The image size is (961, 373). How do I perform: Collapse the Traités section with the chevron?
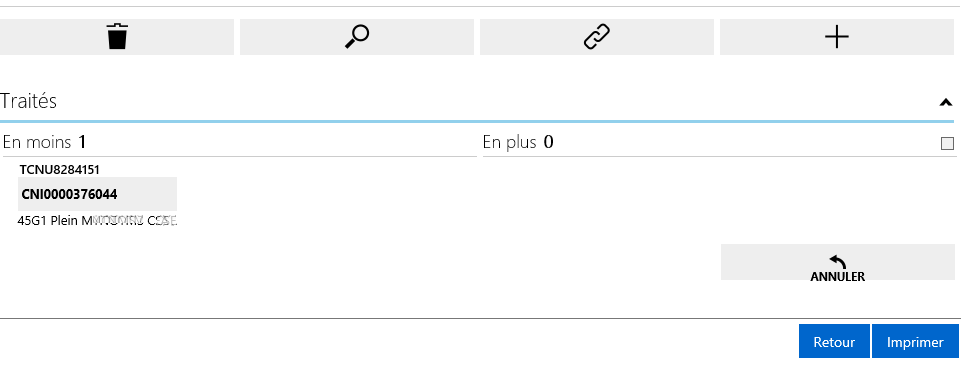click(946, 102)
